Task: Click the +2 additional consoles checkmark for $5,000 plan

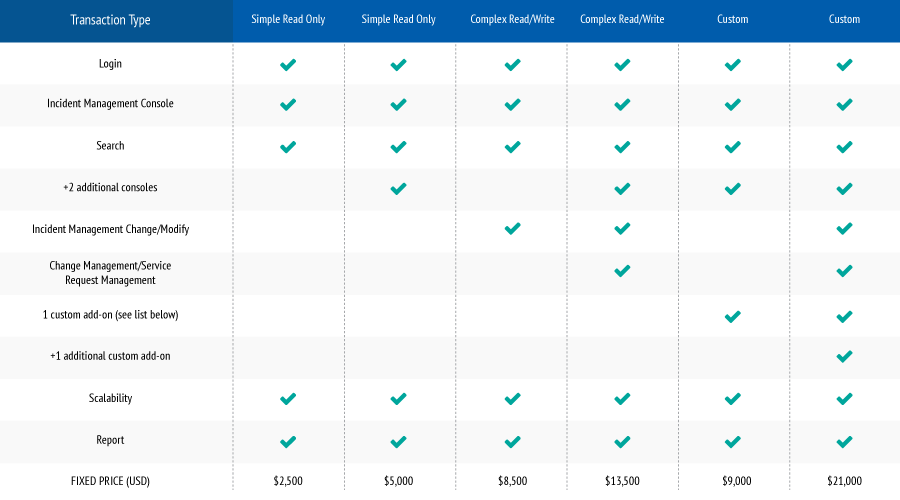Action: point(398,189)
